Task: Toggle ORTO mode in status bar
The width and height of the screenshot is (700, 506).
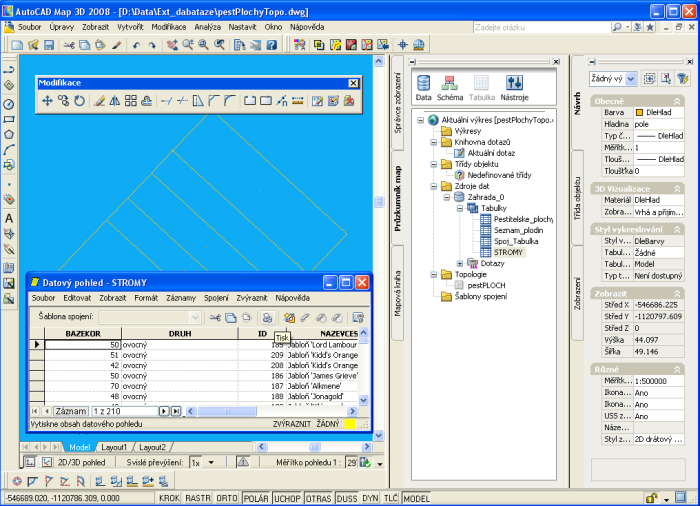Action: click(227, 498)
